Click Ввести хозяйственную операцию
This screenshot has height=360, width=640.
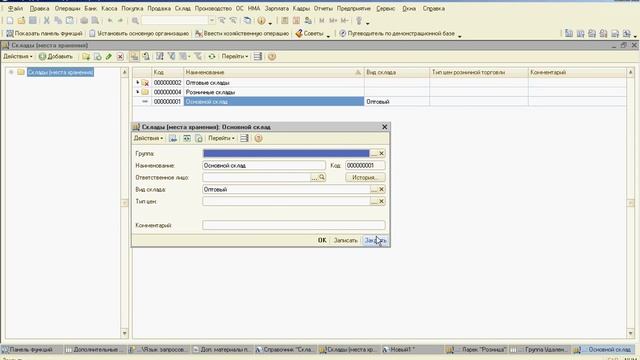tap(242, 33)
